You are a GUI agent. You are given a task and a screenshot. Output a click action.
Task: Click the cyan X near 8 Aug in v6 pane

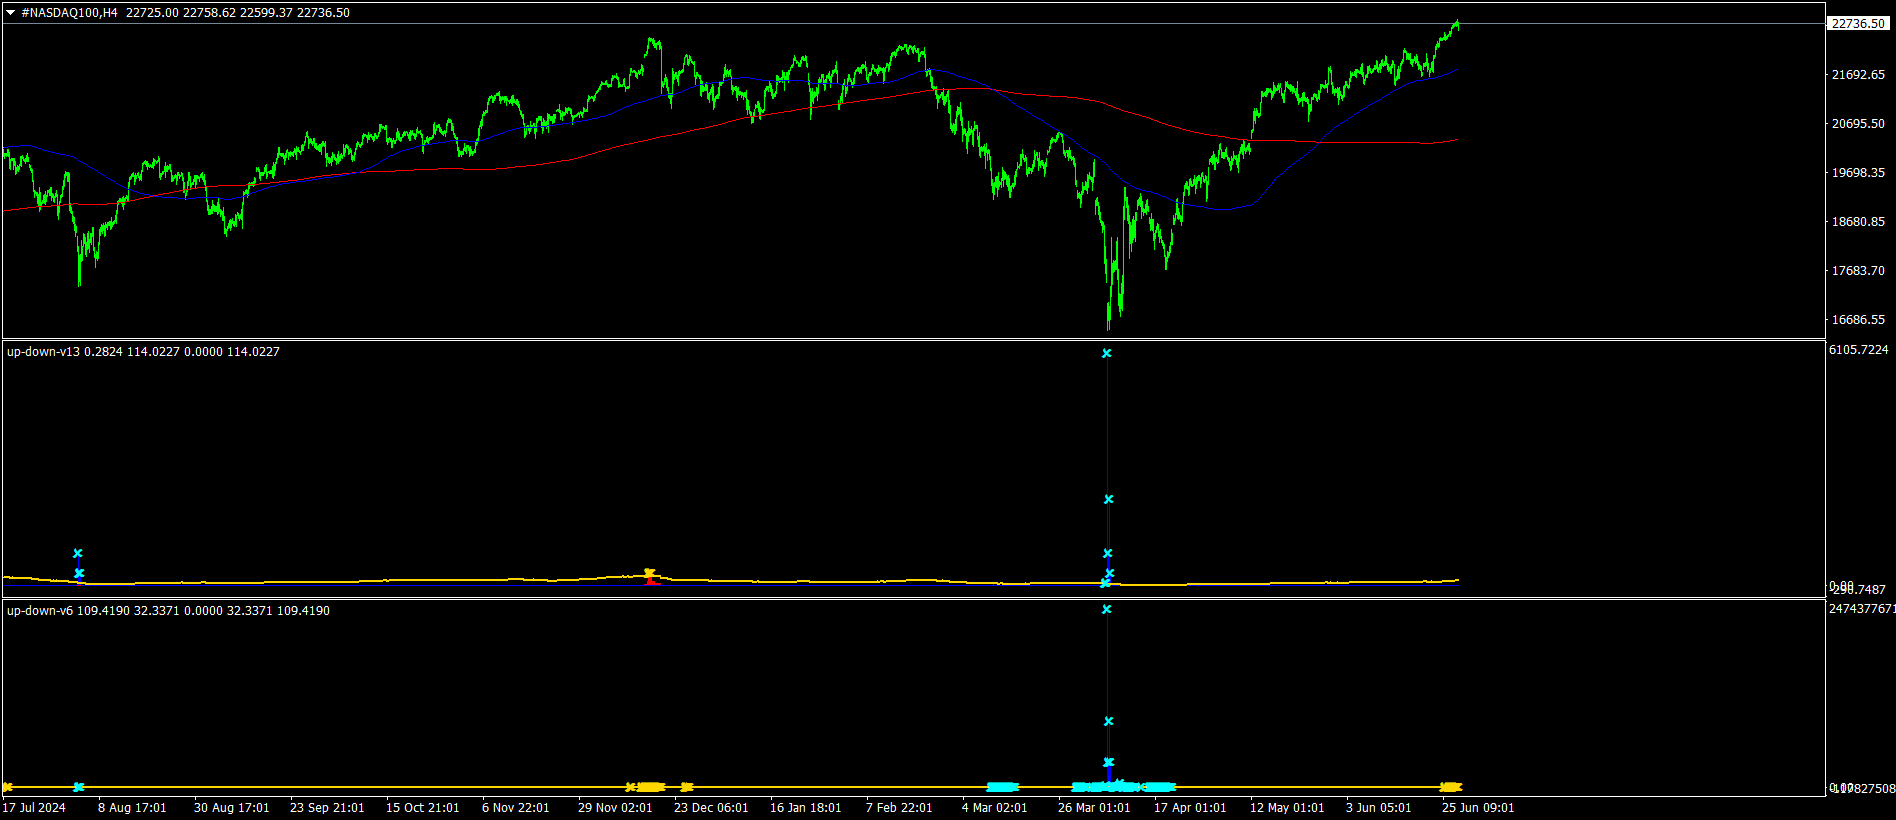pyautogui.click(x=78, y=787)
